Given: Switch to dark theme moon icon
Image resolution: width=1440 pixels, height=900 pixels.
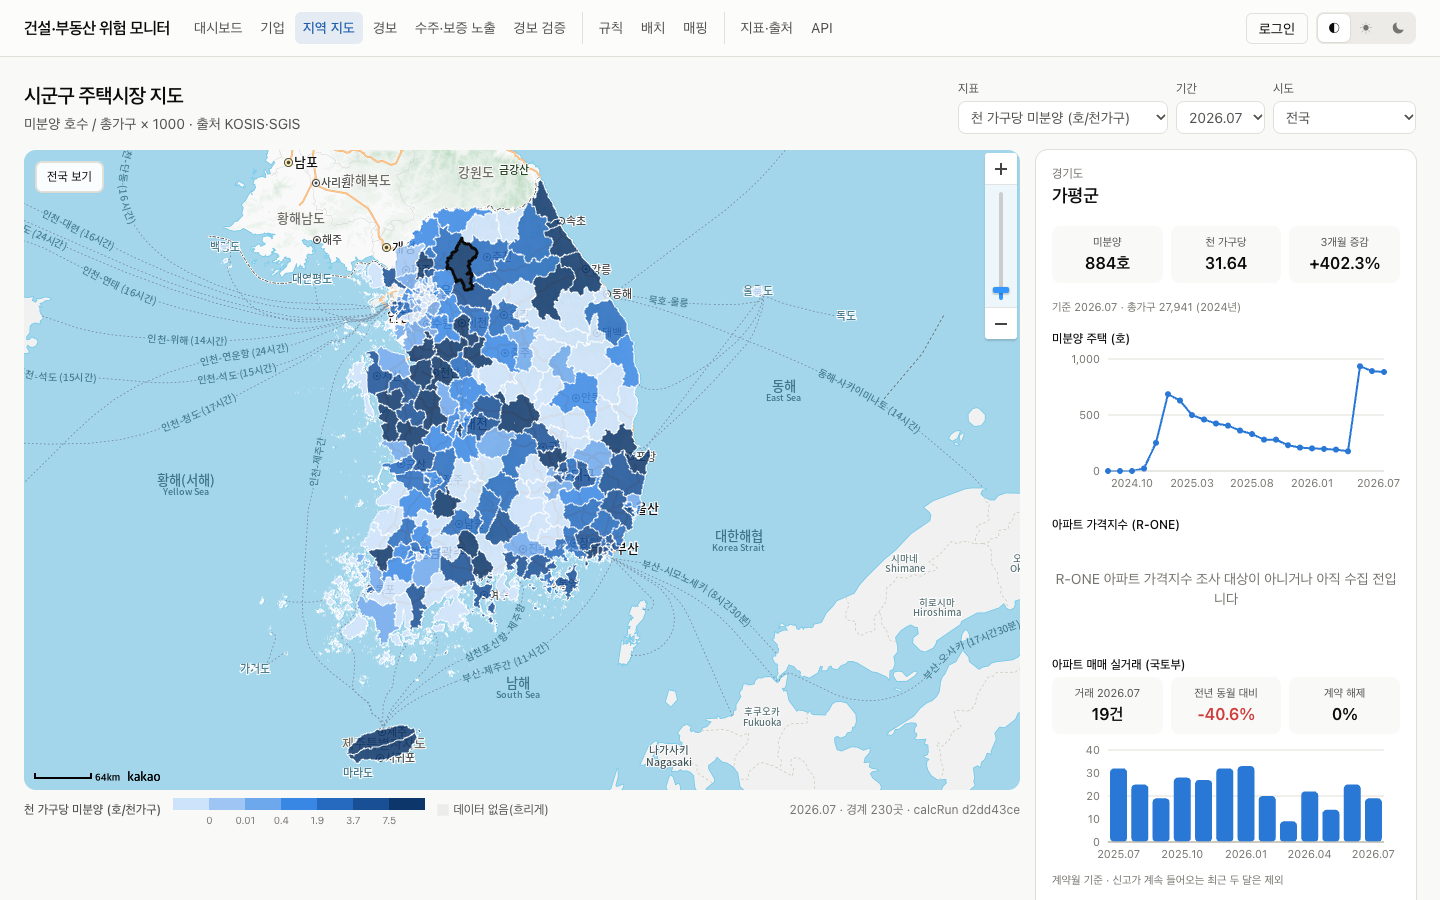Looking at the screenshot, I should pyautogui.click(x=1398, y=28).
